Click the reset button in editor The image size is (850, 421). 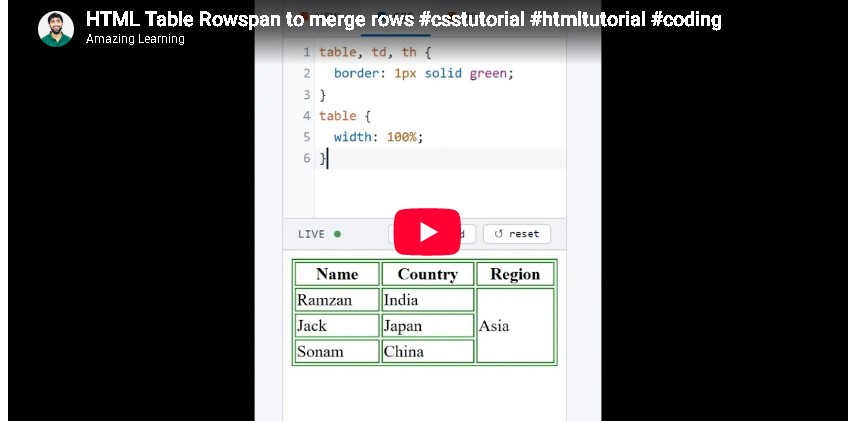coord(517,234)
